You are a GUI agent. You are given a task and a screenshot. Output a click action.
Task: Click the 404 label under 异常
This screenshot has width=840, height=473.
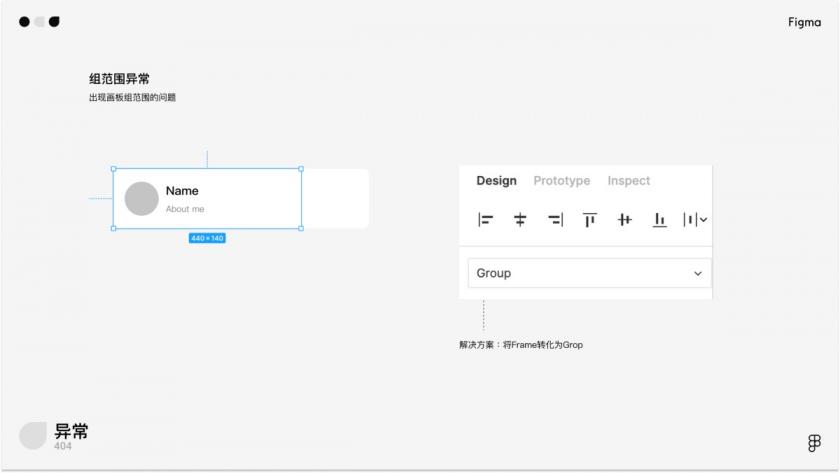click(x=63, y=446)
